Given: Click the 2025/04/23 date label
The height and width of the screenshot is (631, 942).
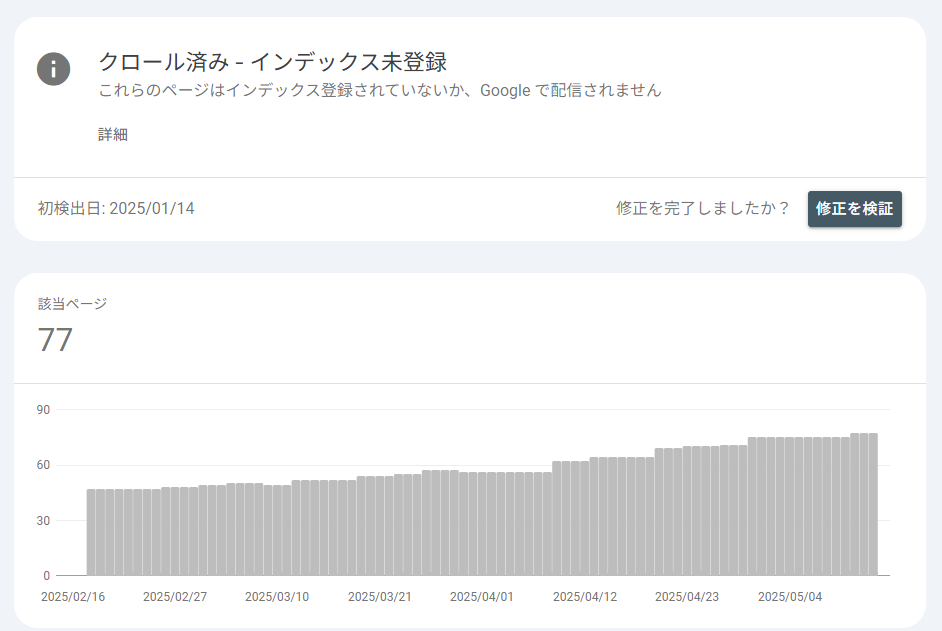Looking at the screenshot, I should [x=687, y=597].
